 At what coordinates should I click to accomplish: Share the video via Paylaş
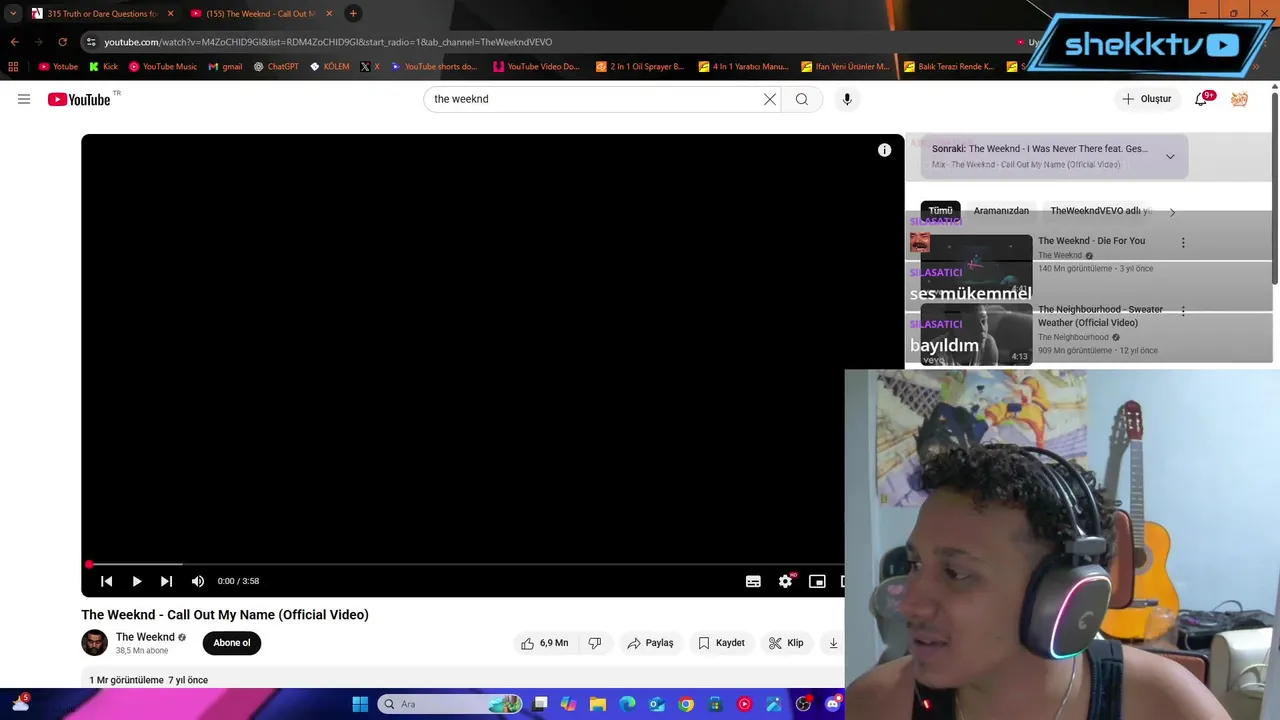(650, 643)
